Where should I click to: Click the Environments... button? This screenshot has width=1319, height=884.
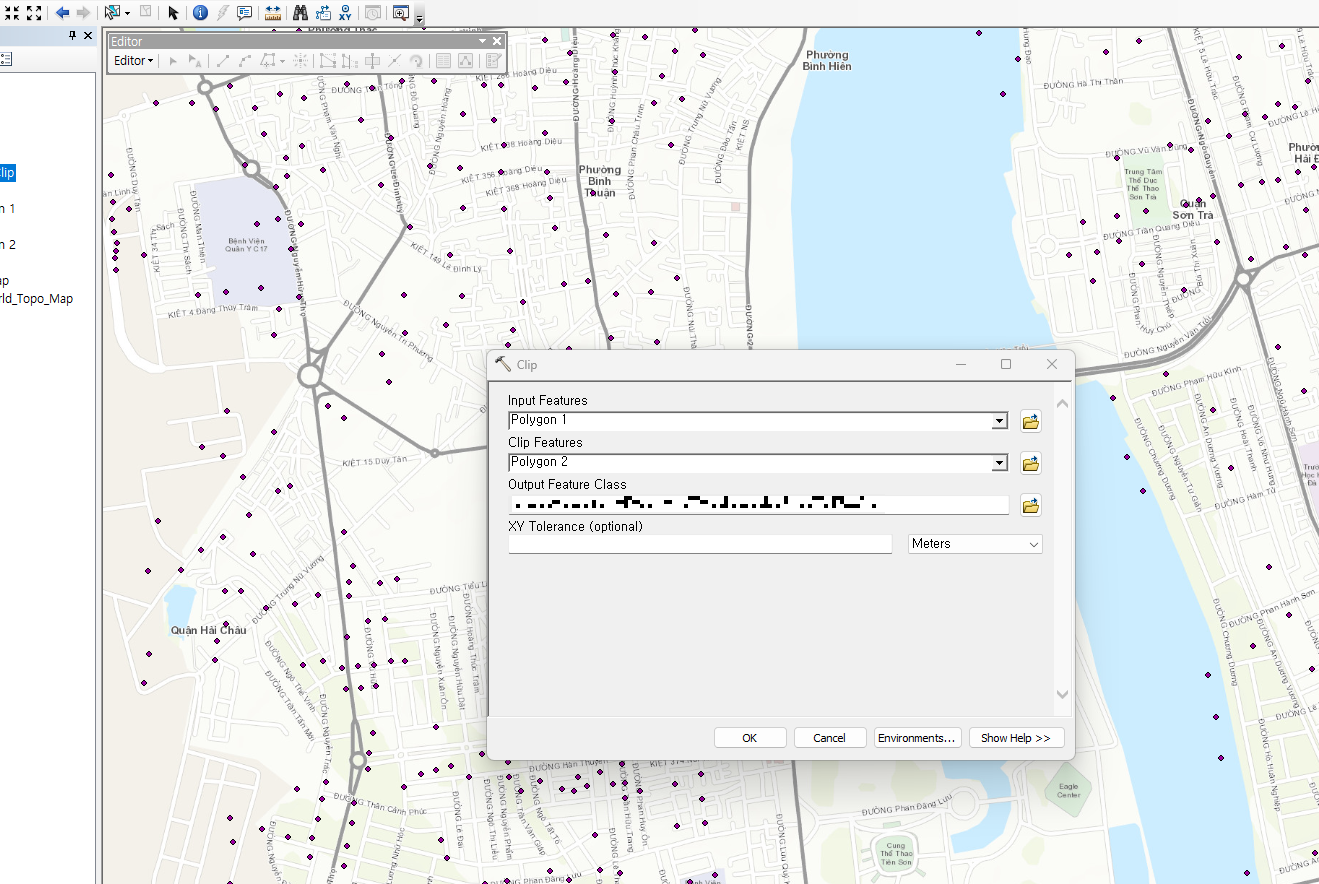tap(917, 738)
